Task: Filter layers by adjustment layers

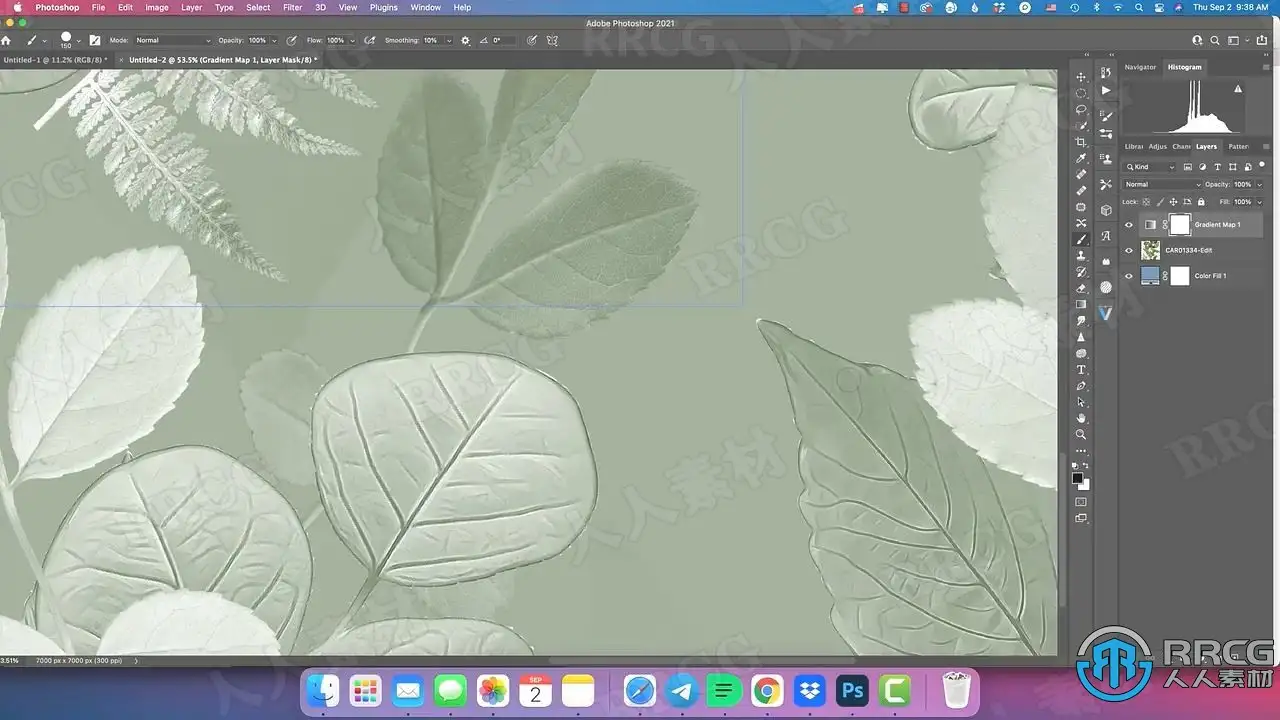Action: 1202,166
